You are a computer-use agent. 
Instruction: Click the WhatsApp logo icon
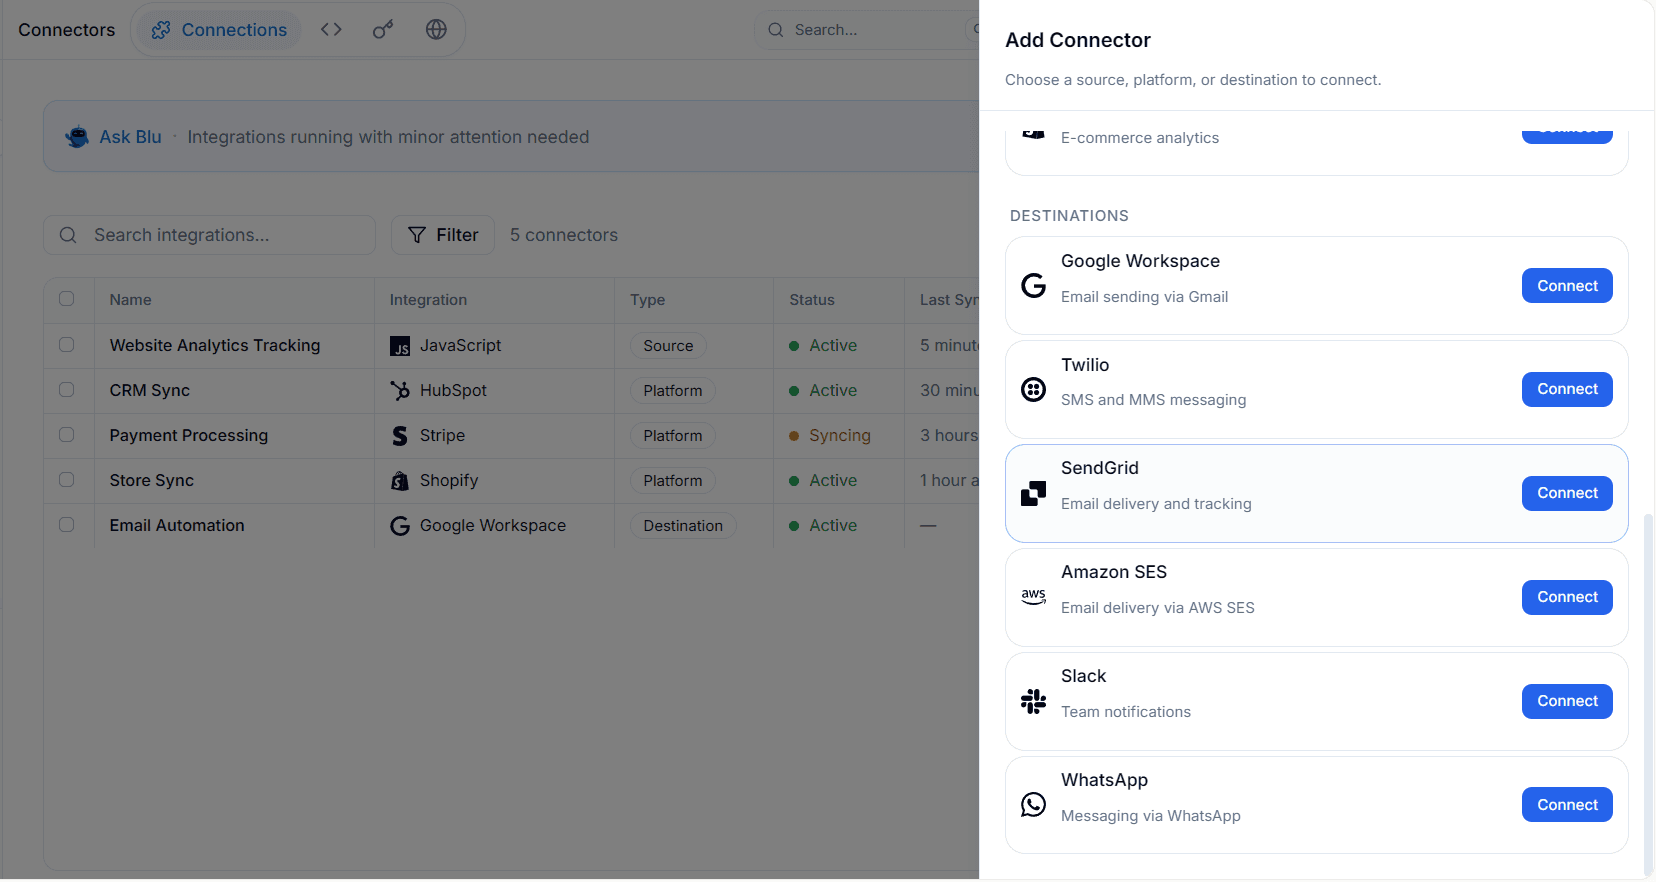[1033, 805]
